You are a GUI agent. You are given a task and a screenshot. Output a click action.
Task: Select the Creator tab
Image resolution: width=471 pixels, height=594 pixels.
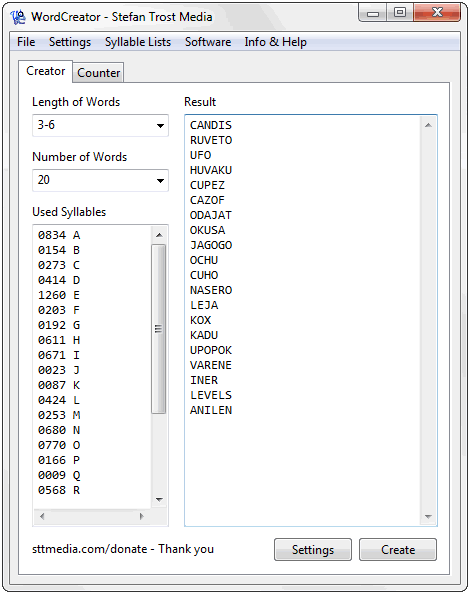point(45,71)
